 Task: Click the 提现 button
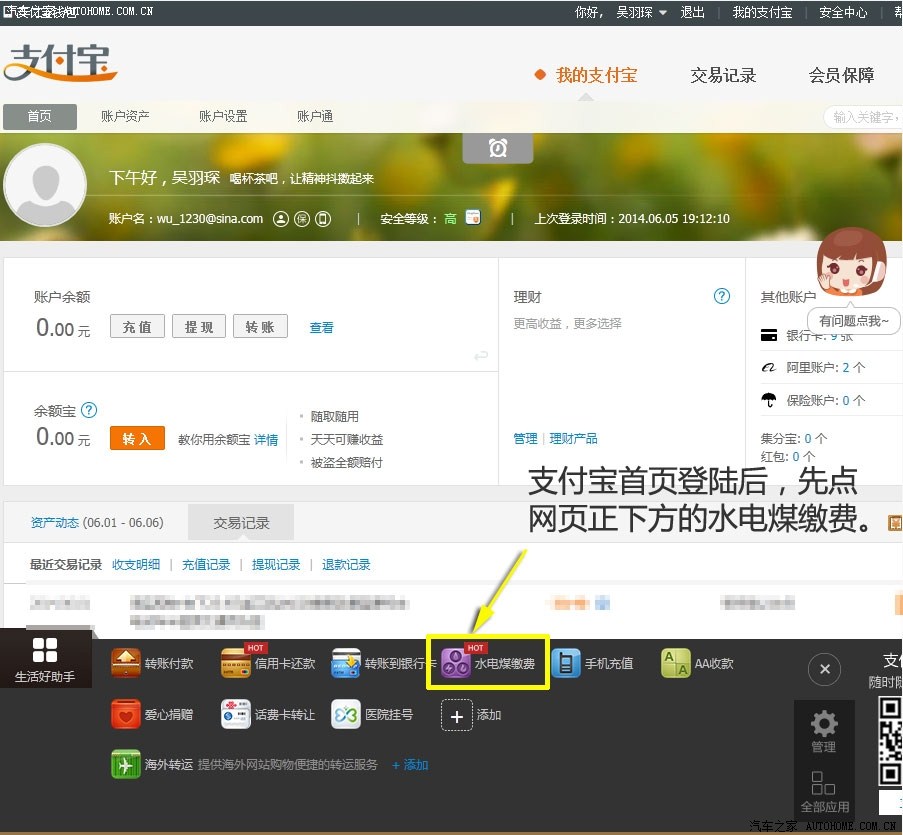coord(199,327)
